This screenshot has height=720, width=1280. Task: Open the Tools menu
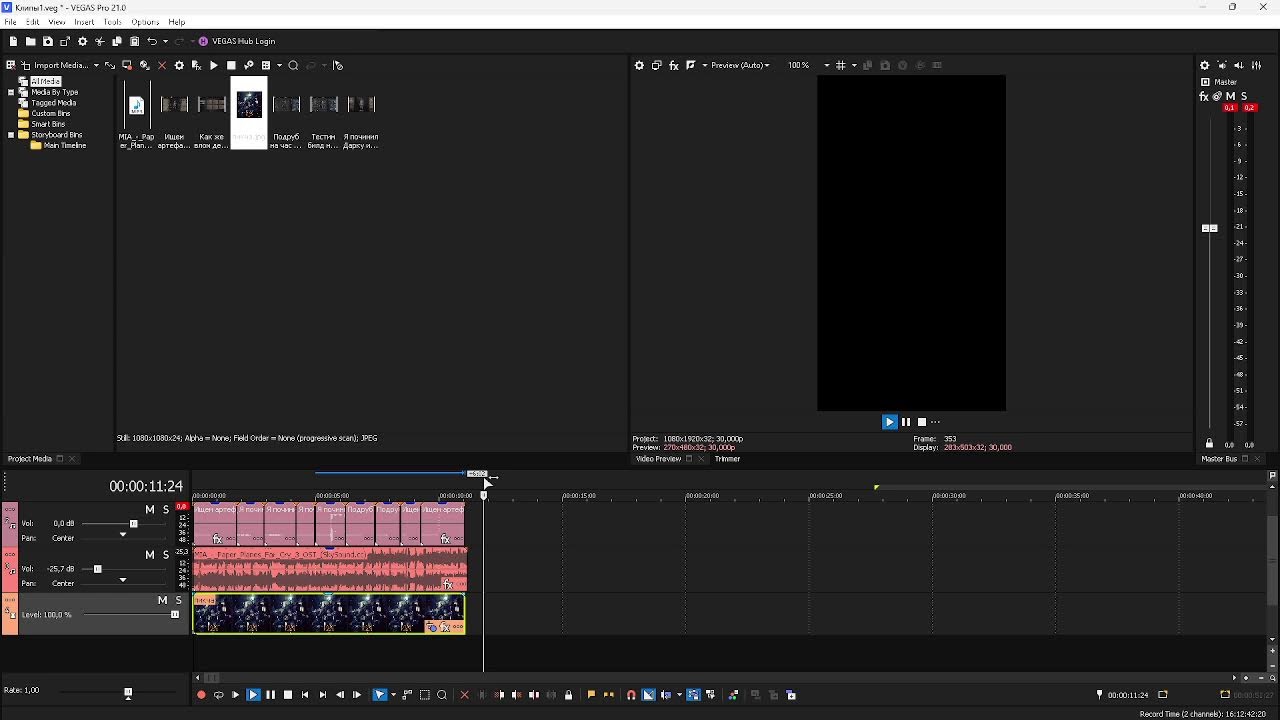(x=112, y=22)
